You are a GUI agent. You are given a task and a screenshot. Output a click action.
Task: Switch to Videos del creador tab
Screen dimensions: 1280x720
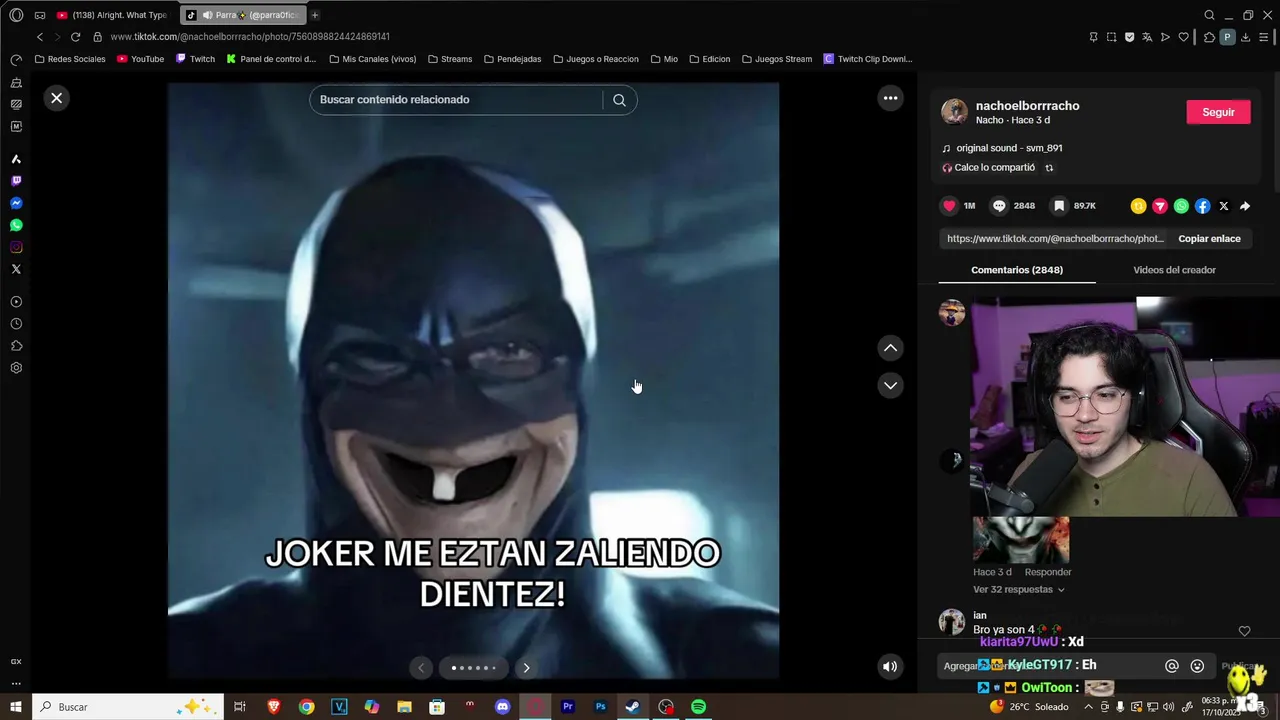coord(1174,270)
